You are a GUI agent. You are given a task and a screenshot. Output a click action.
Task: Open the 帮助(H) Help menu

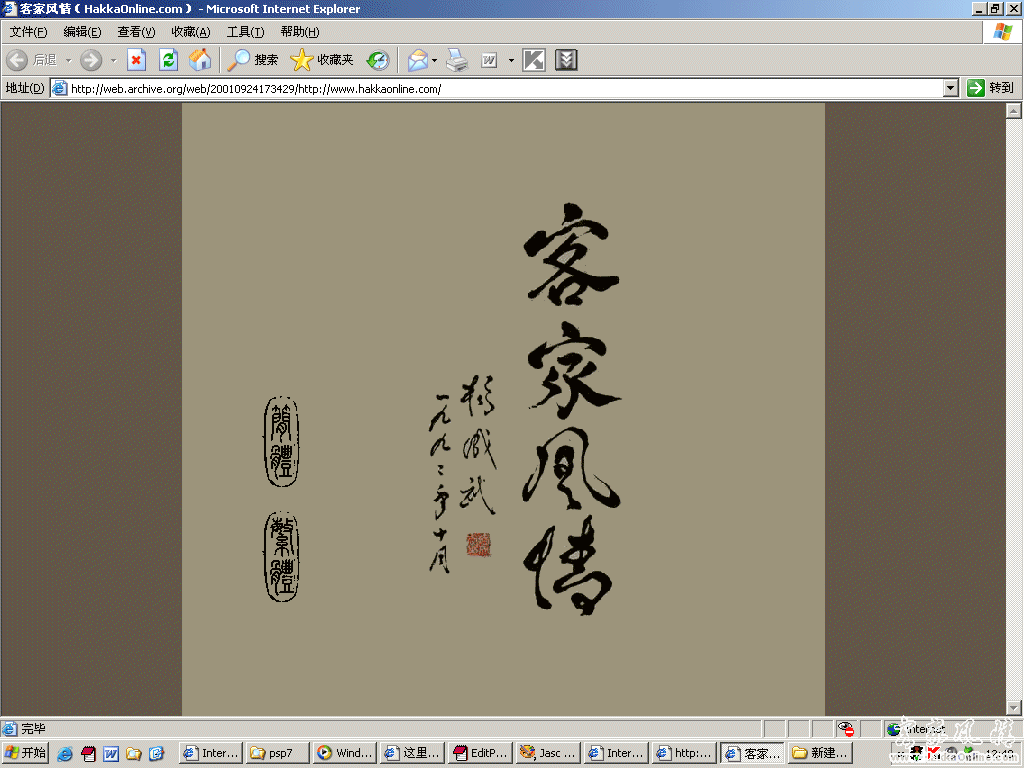[300, 32]
